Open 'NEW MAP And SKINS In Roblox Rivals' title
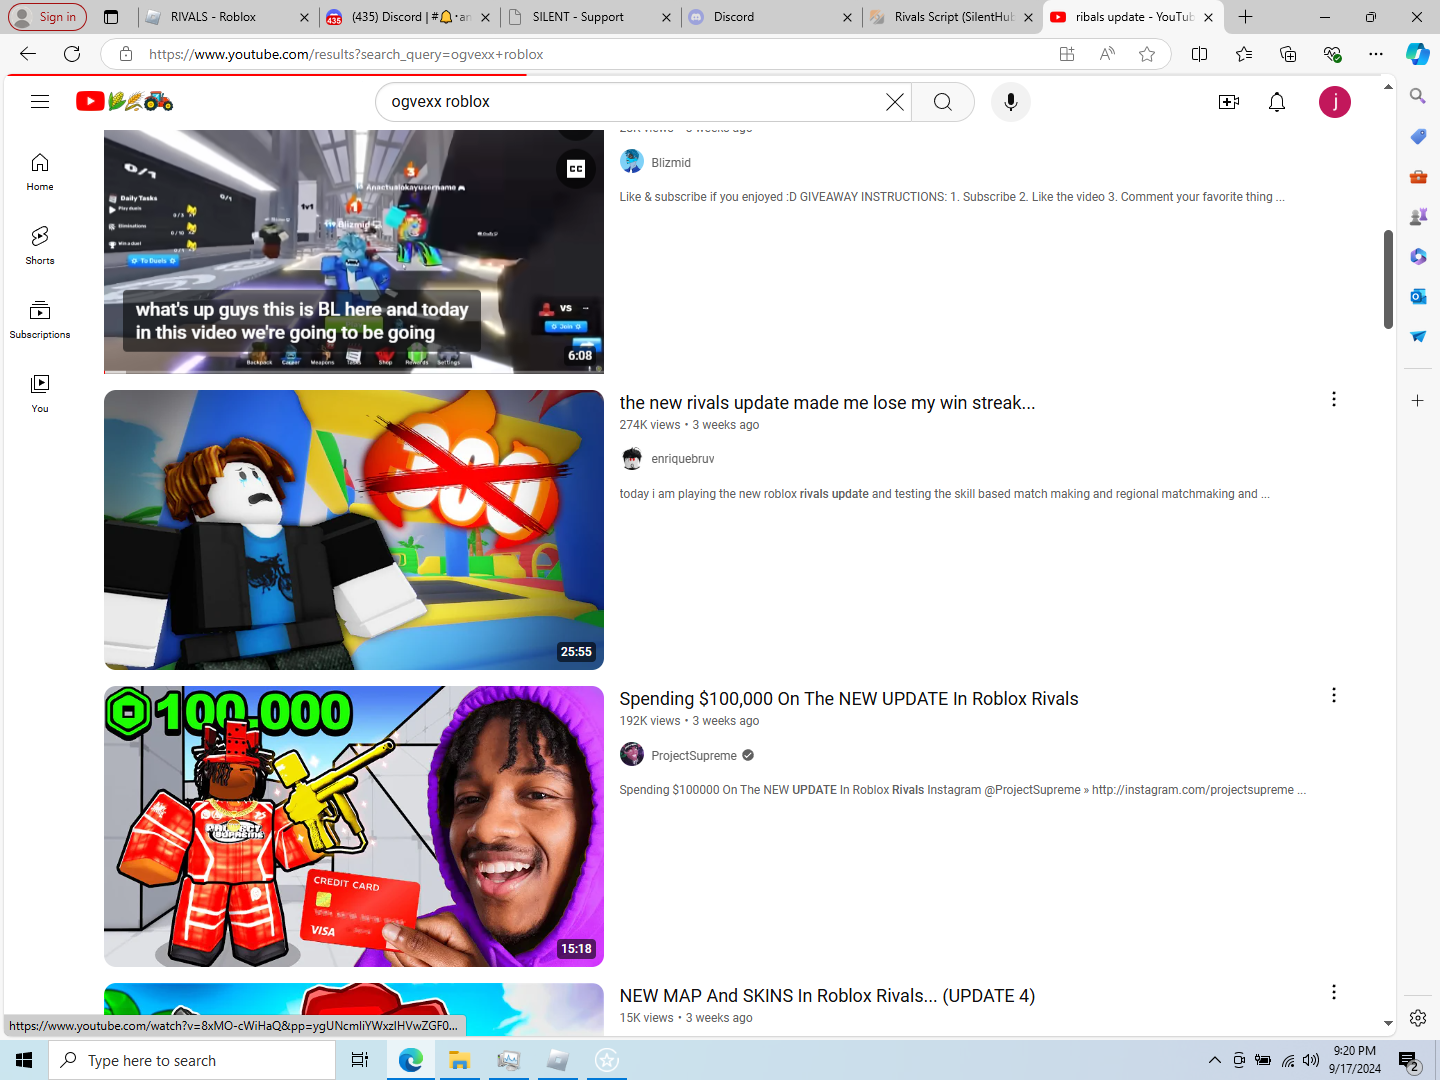The width and height of the screenshot is (1440, 1080). 827,996
